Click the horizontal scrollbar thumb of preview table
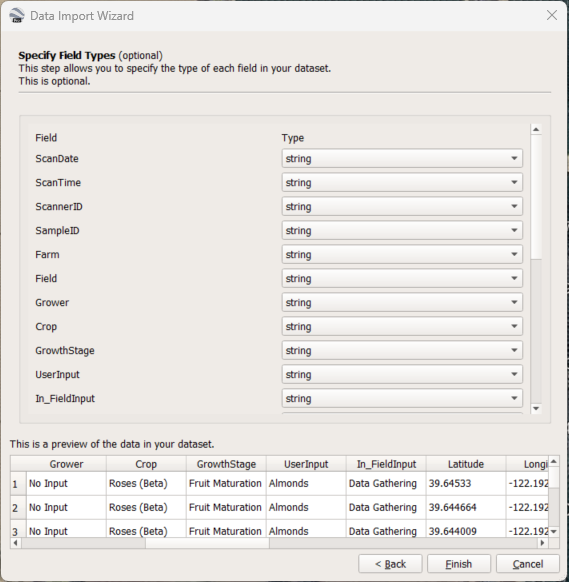Screen dimensions: 569x582 pyautogui.click(x=207, y=543)
